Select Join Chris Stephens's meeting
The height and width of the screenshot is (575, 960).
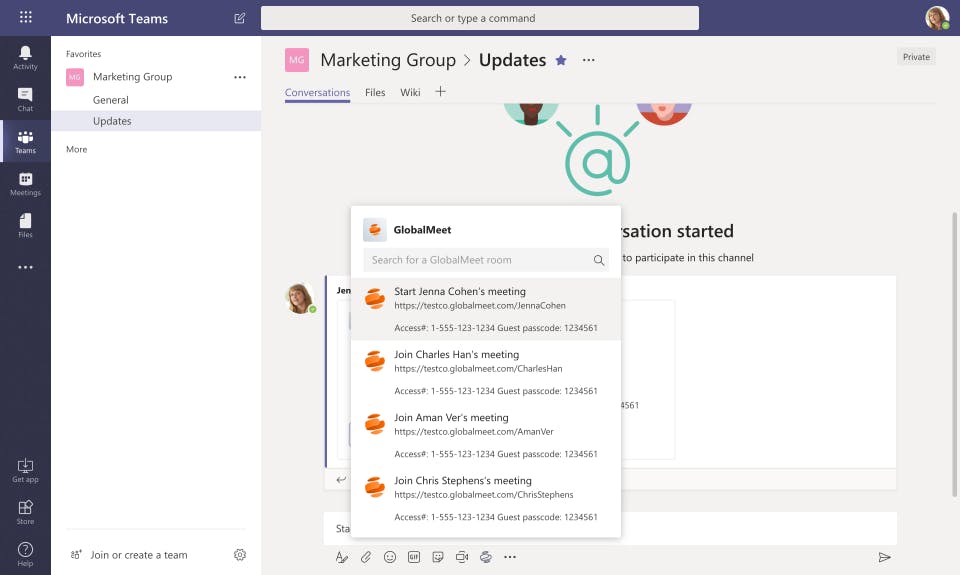(x=486, y=498)
